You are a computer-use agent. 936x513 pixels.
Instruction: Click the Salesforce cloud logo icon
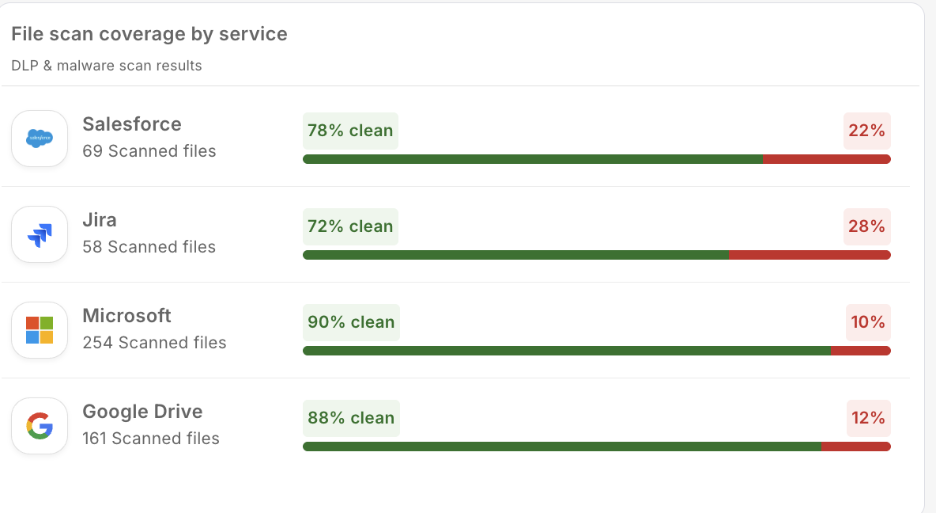tap(40, 138)
